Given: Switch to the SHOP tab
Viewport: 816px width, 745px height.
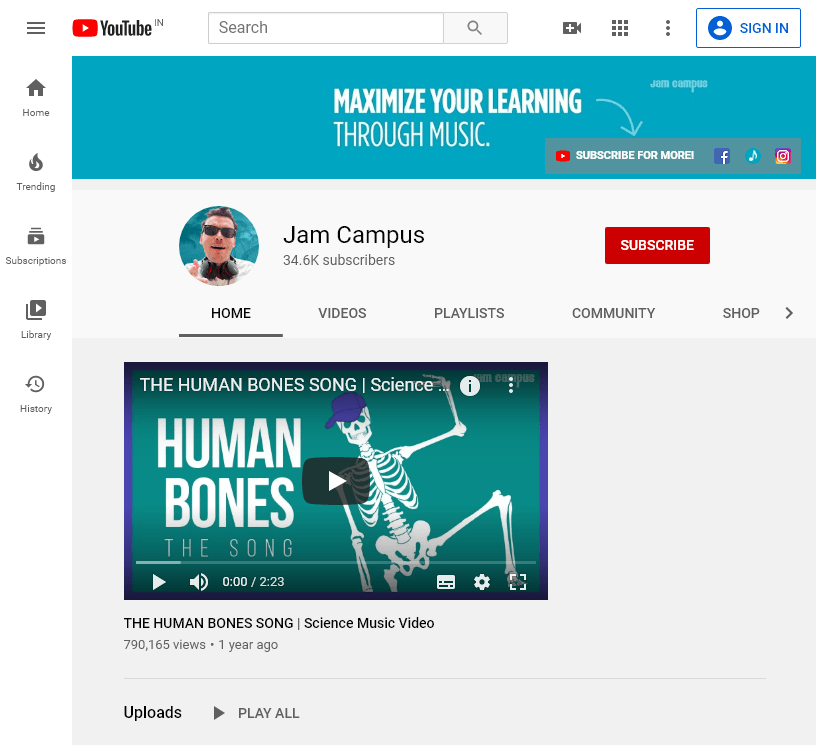Looking at the screenshot, I should click(x=741, y=313).
